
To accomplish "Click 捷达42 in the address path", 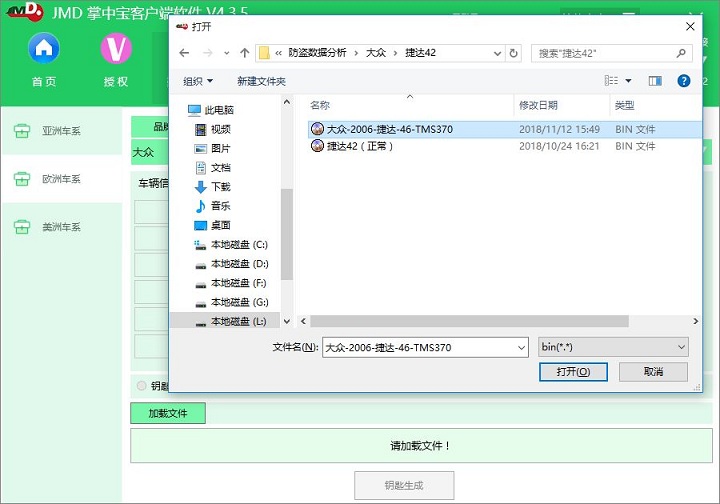I will [420, 53].
